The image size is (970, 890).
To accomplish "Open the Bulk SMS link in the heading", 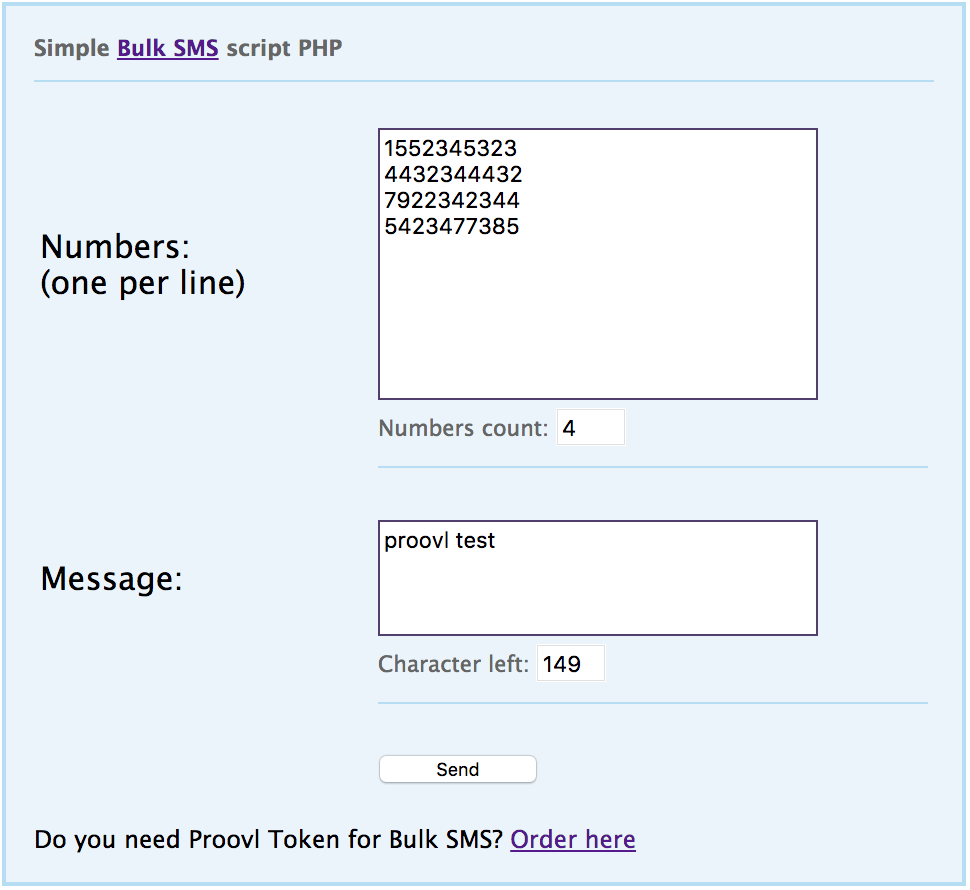I will [x=167, y=48].
